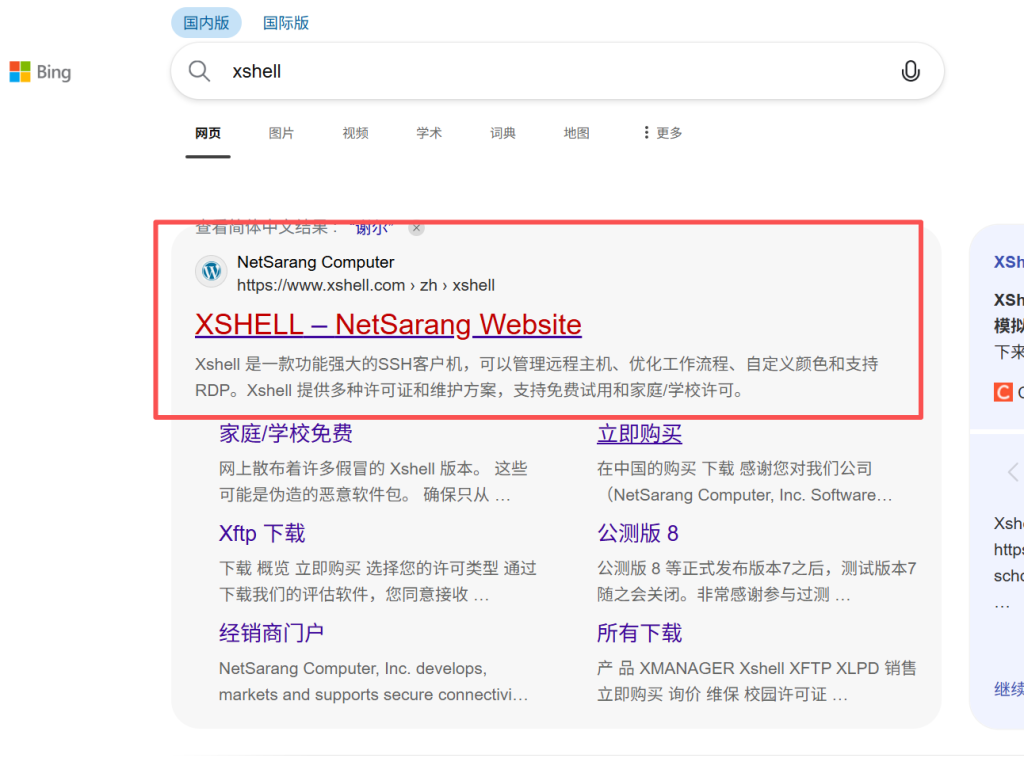Click the 所有下载 (all downloads) link

(639, 633)
